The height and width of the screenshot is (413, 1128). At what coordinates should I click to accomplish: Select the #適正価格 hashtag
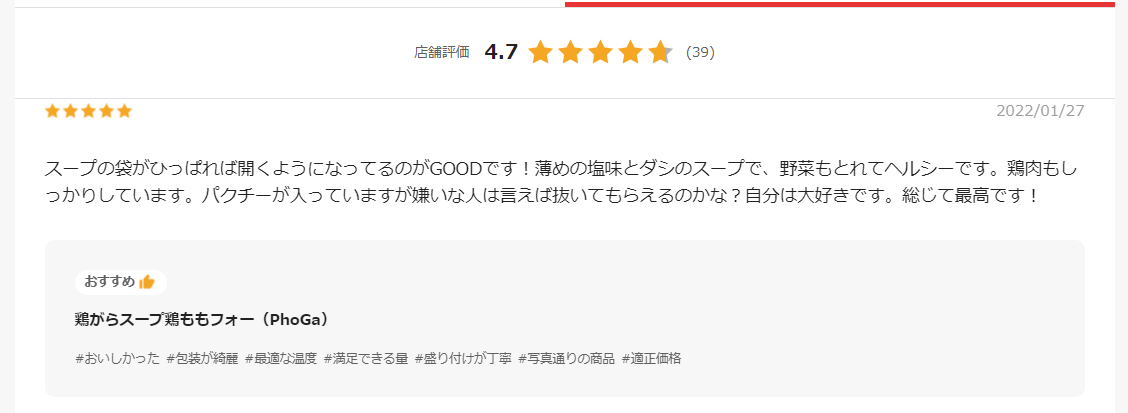652,358
